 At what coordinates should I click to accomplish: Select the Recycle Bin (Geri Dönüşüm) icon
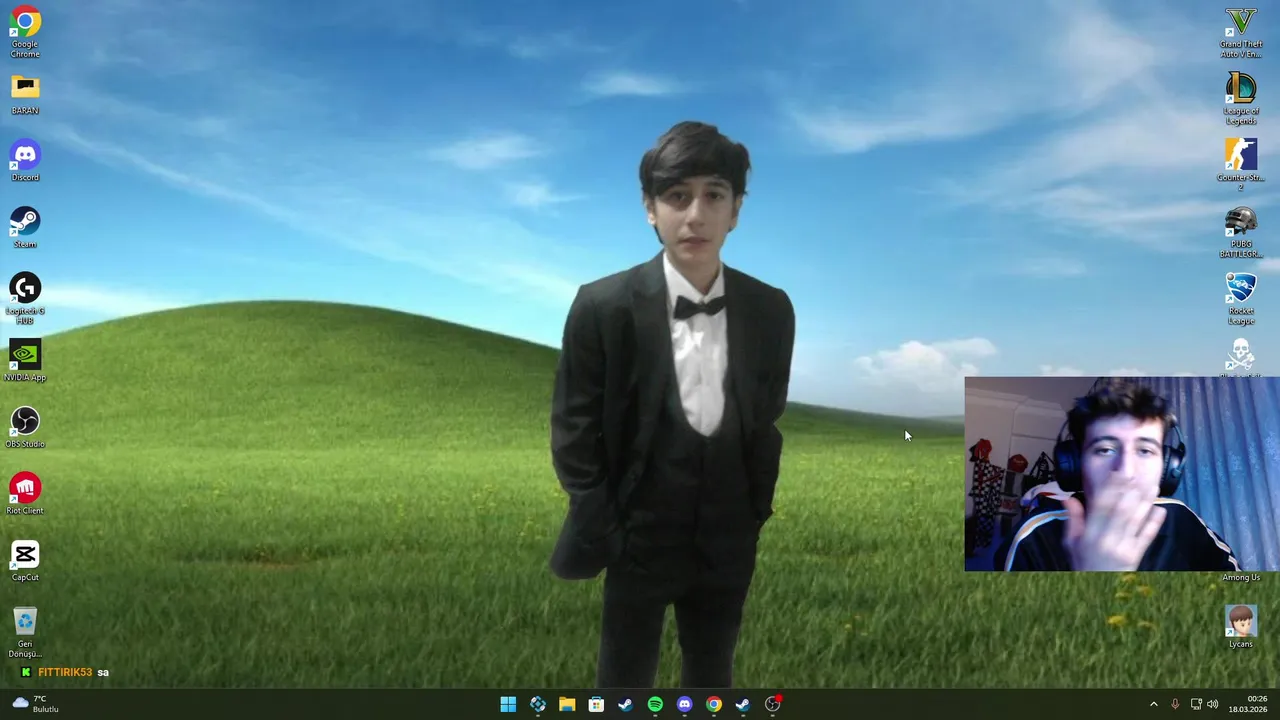pyautogui.click(x=25, y=632)
